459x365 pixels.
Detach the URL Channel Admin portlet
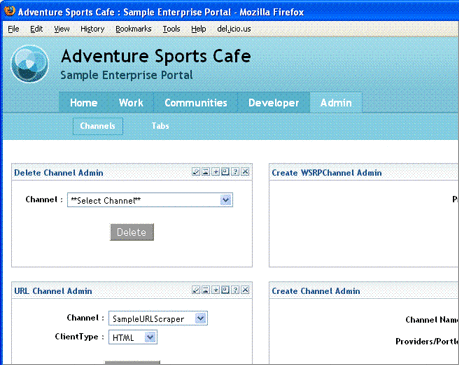pyautogui.click(x=225, y=290)
